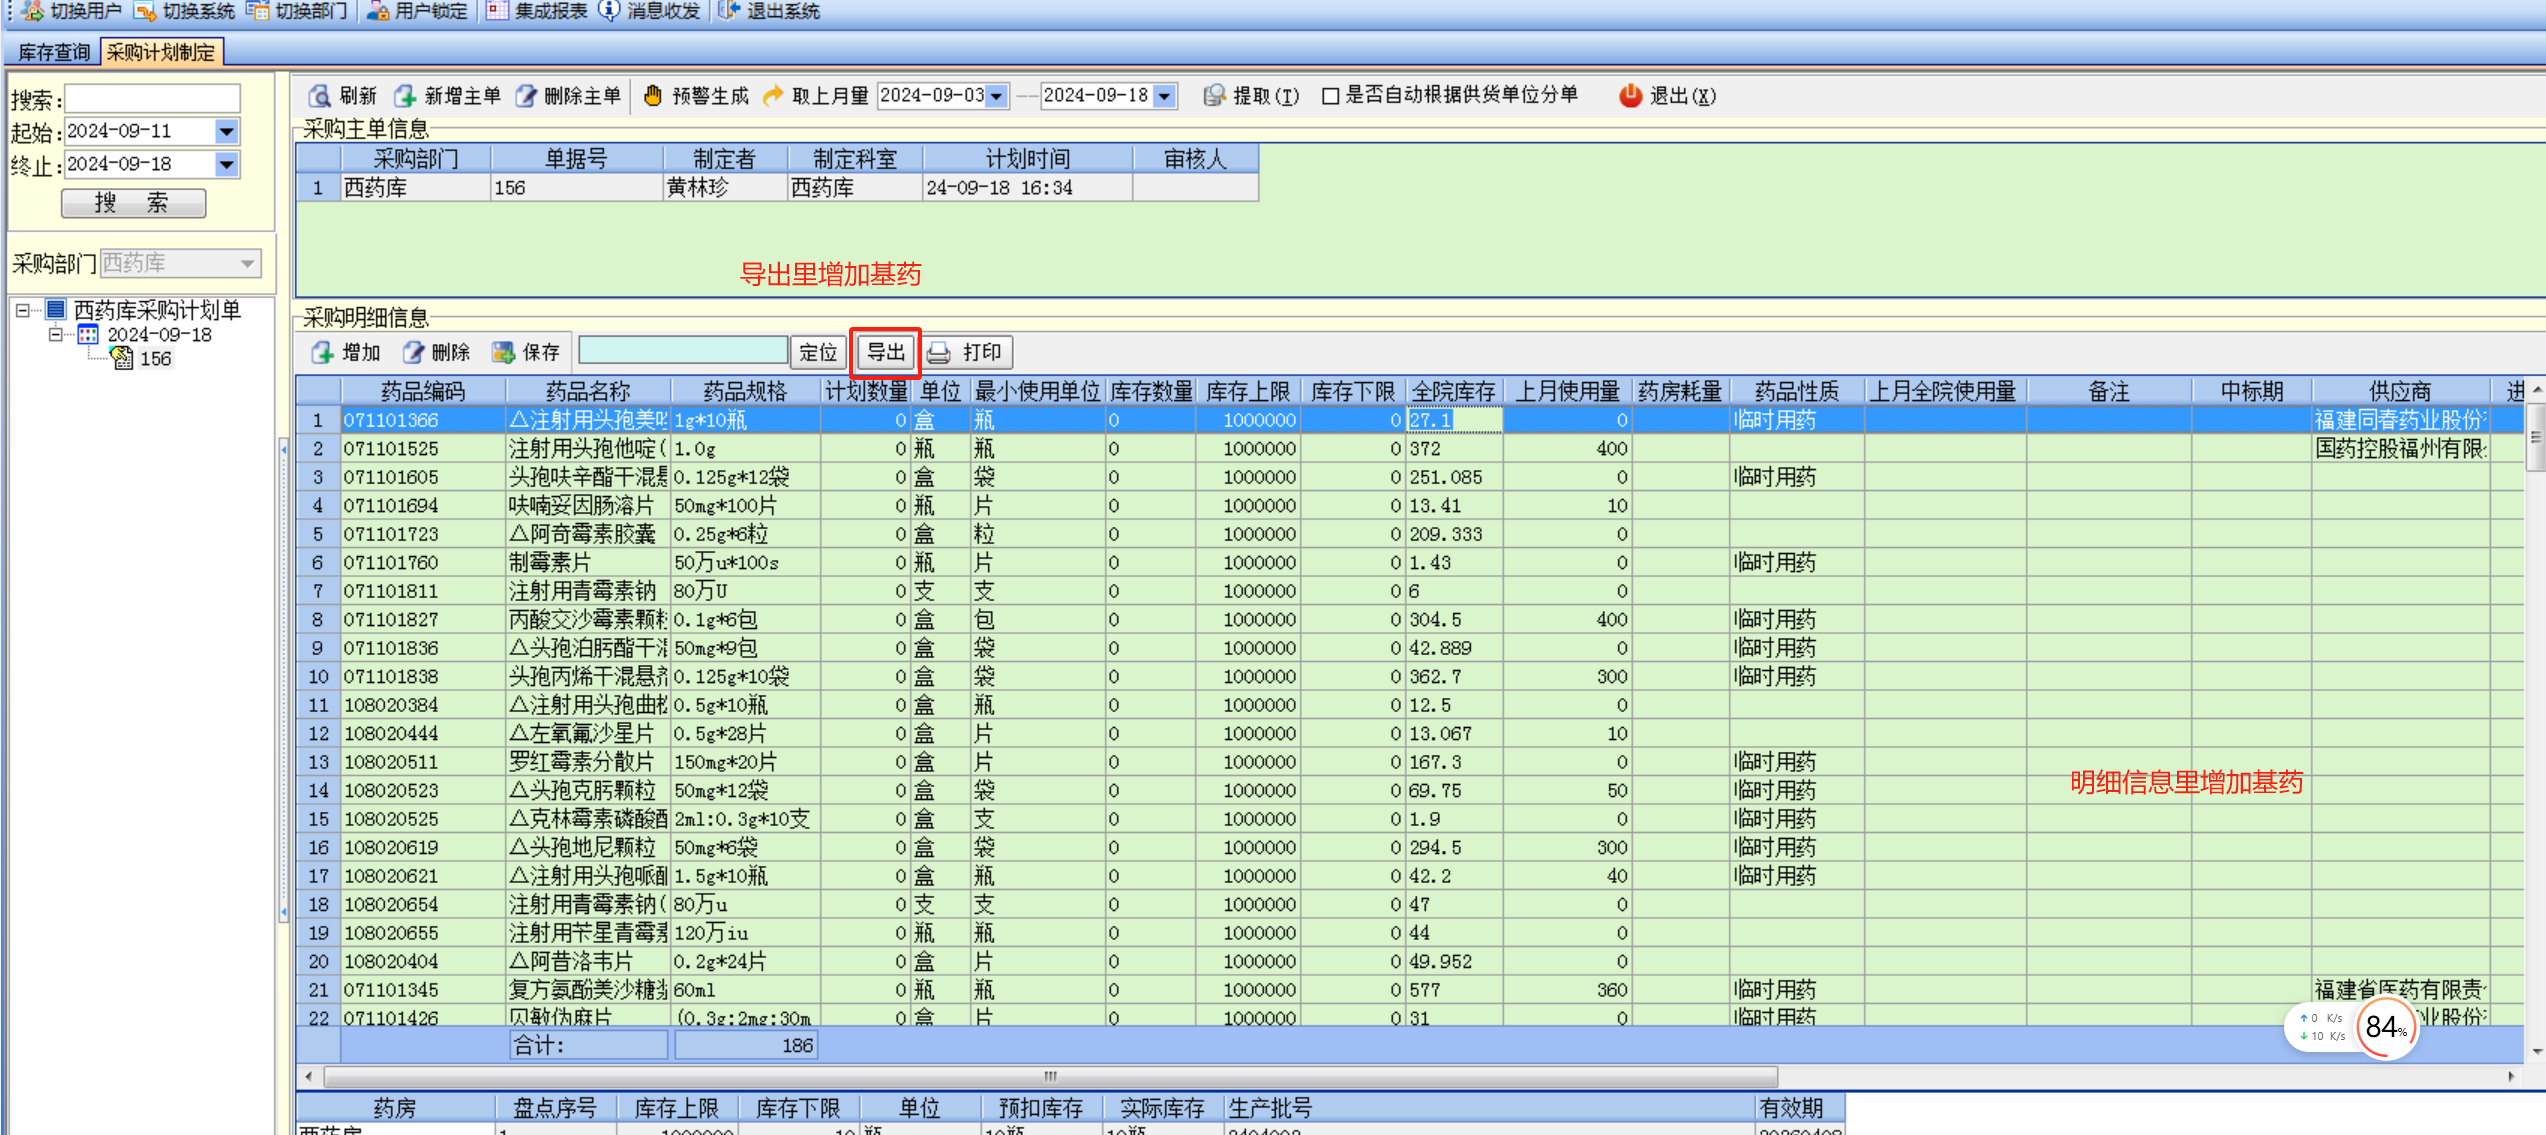2546x1135 pixels.
Task: Click the red 退出 power icon
Action: pos(1630,96)
